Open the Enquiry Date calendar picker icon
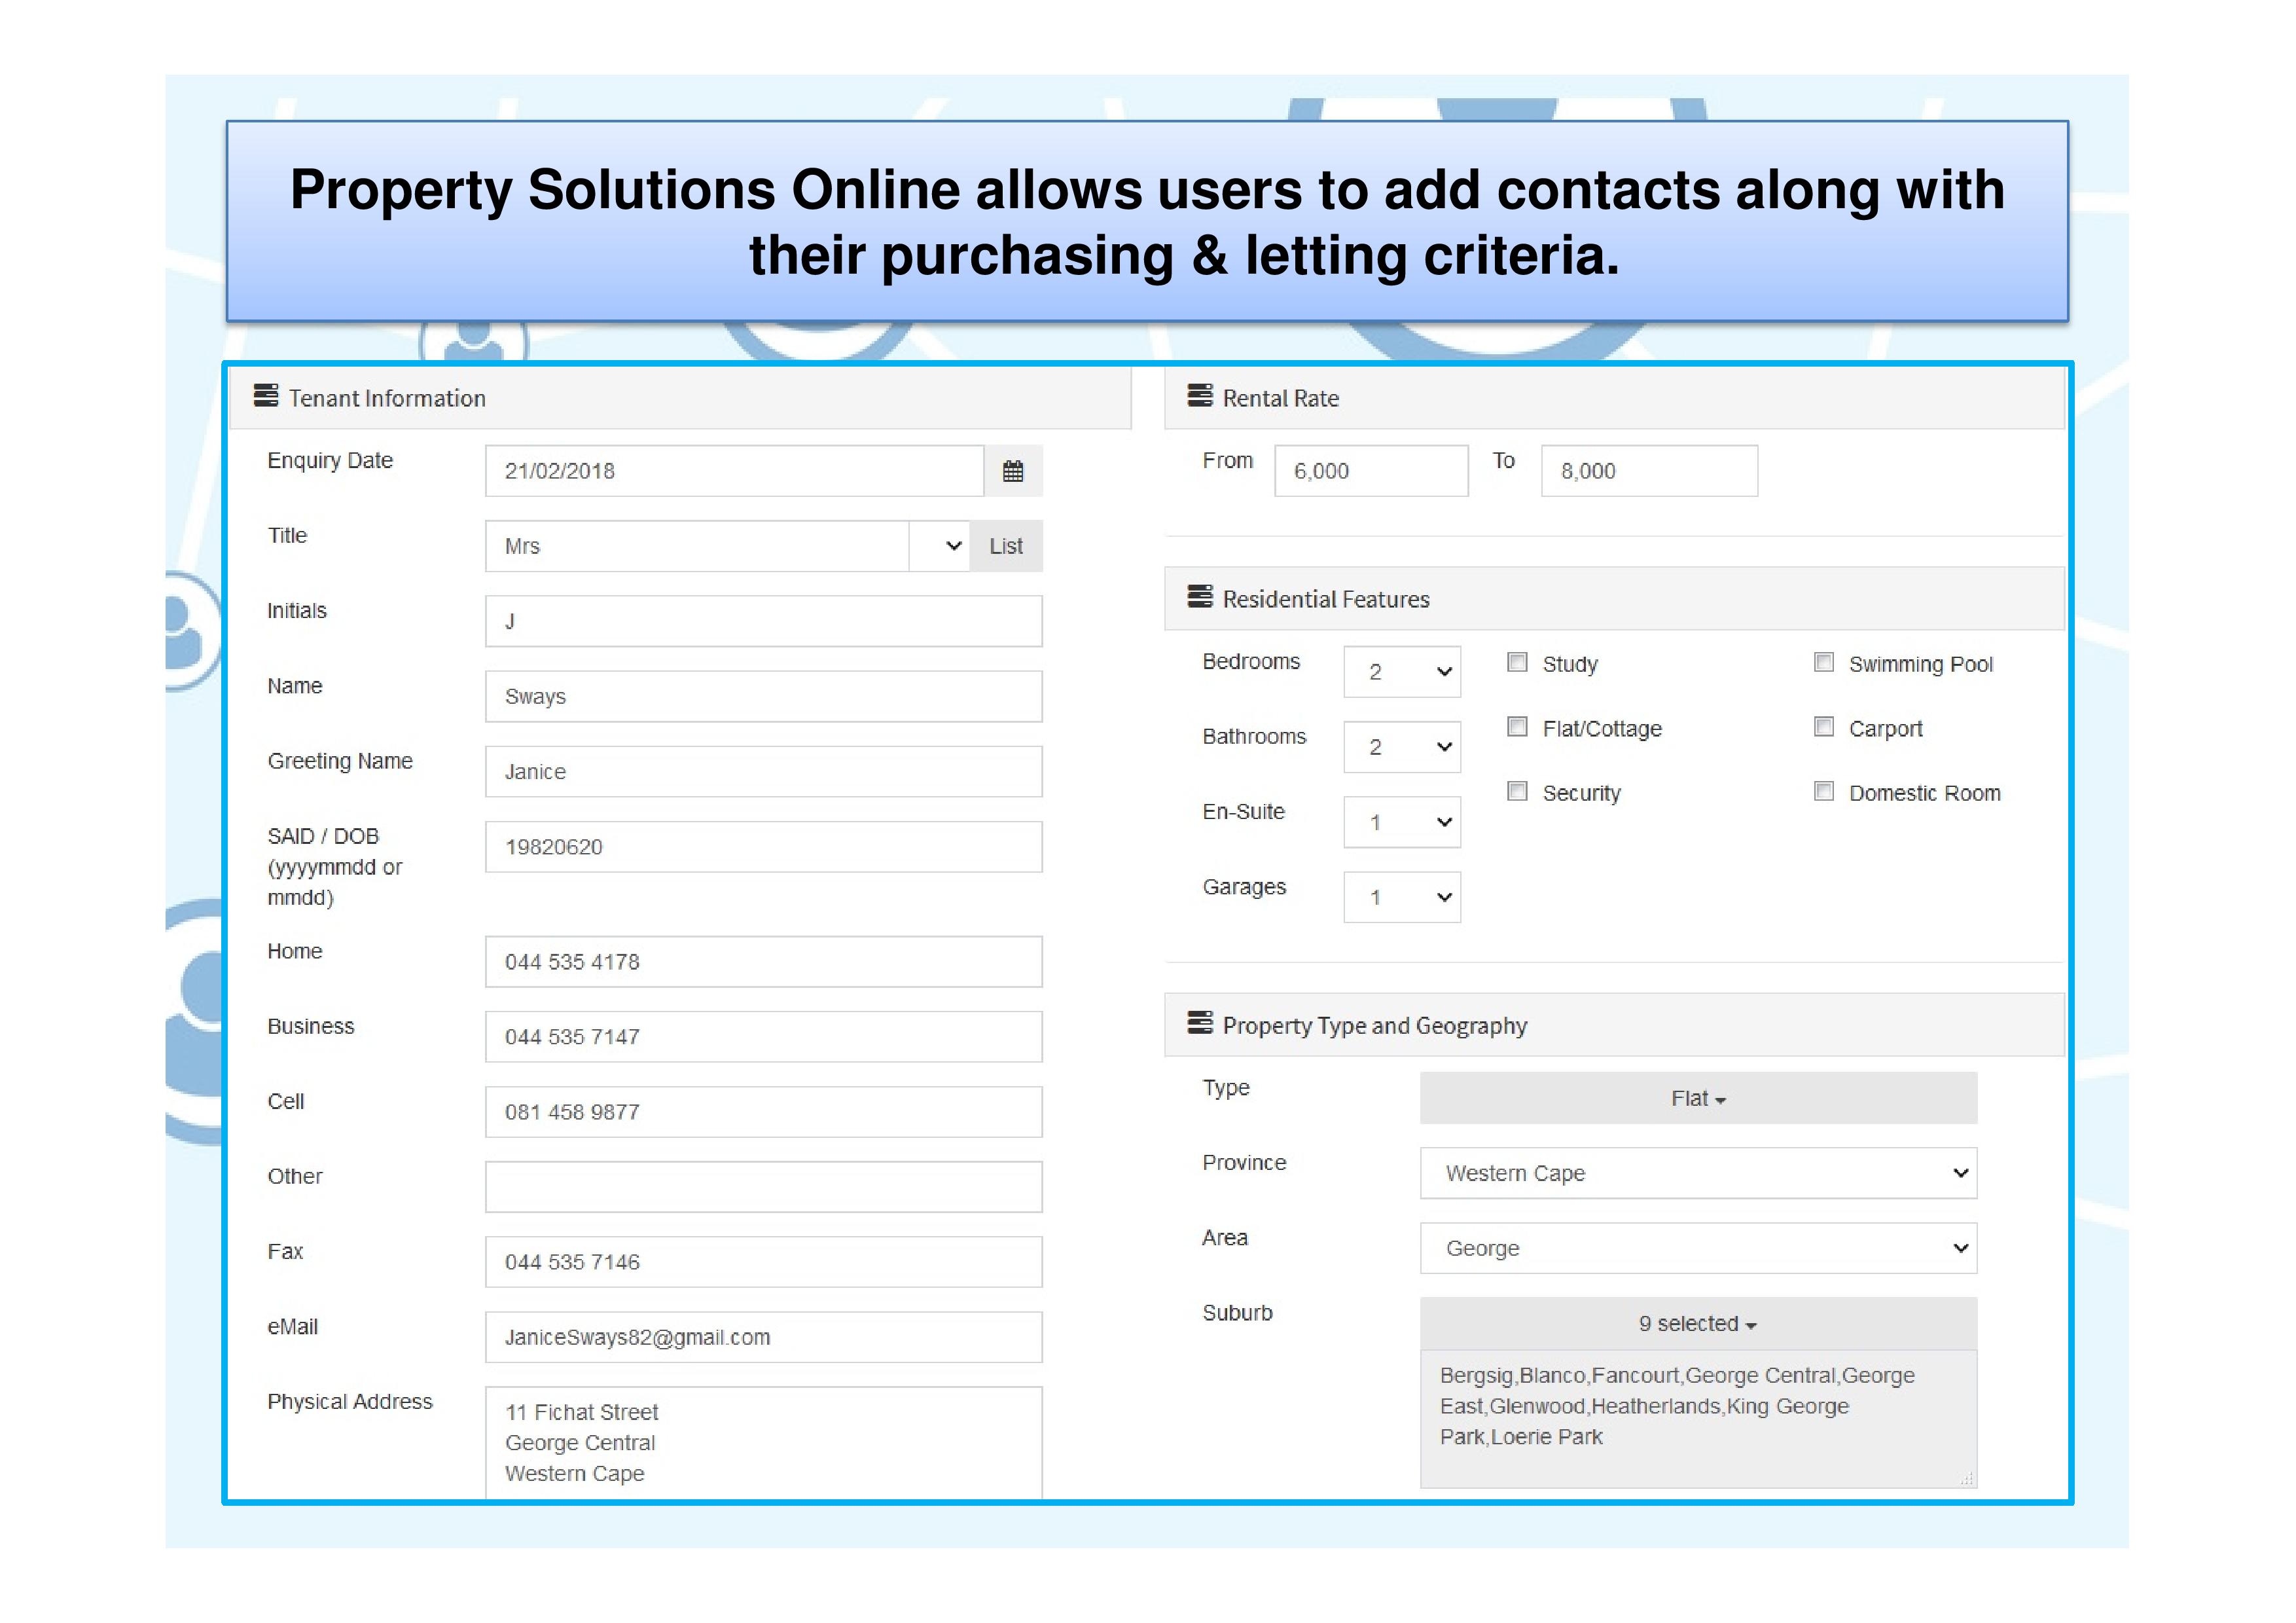This screenshot has width=2296, height=1623. 1012,471
